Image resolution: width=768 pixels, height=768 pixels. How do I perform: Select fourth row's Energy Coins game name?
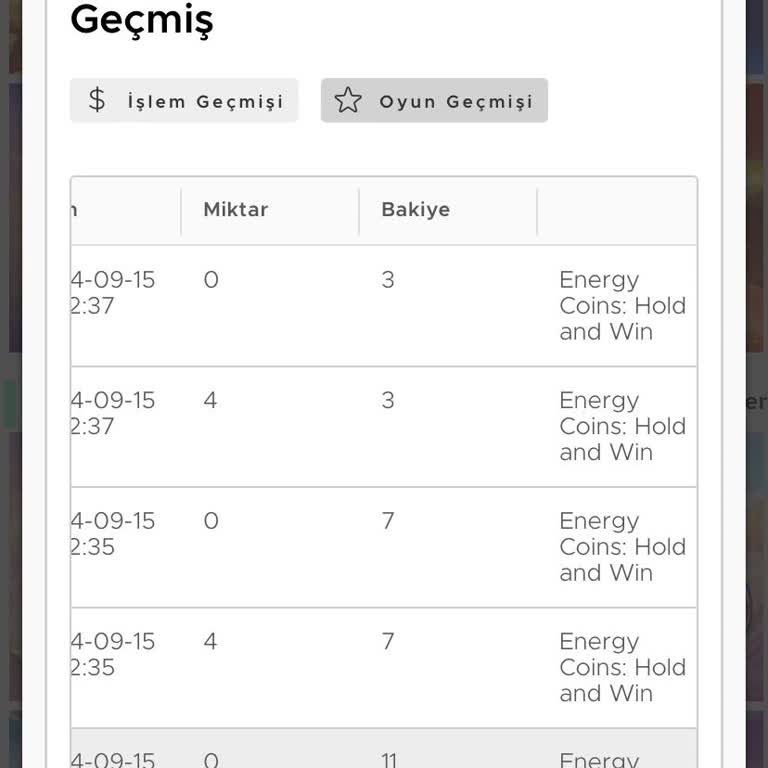point(622,667)
